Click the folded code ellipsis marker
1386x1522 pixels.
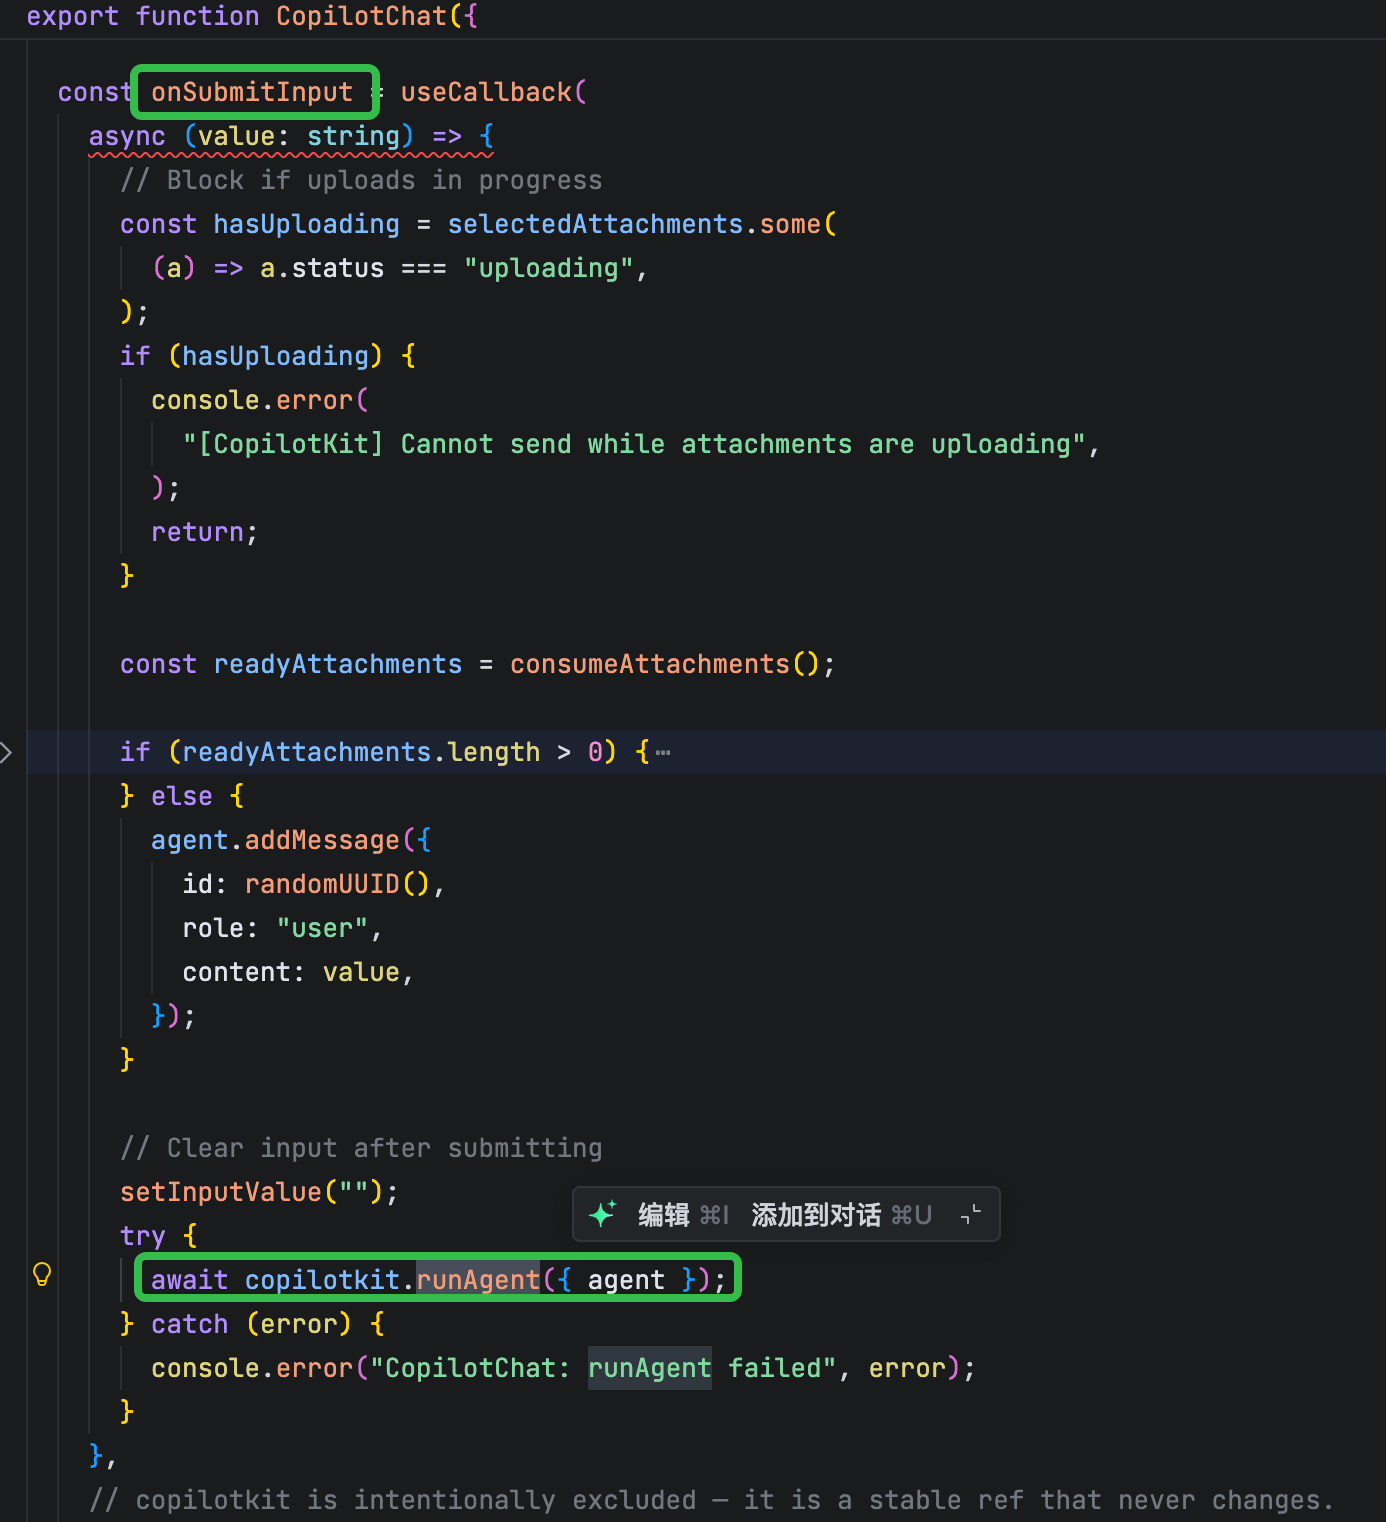pyautogui.click(x=663, y=752)
